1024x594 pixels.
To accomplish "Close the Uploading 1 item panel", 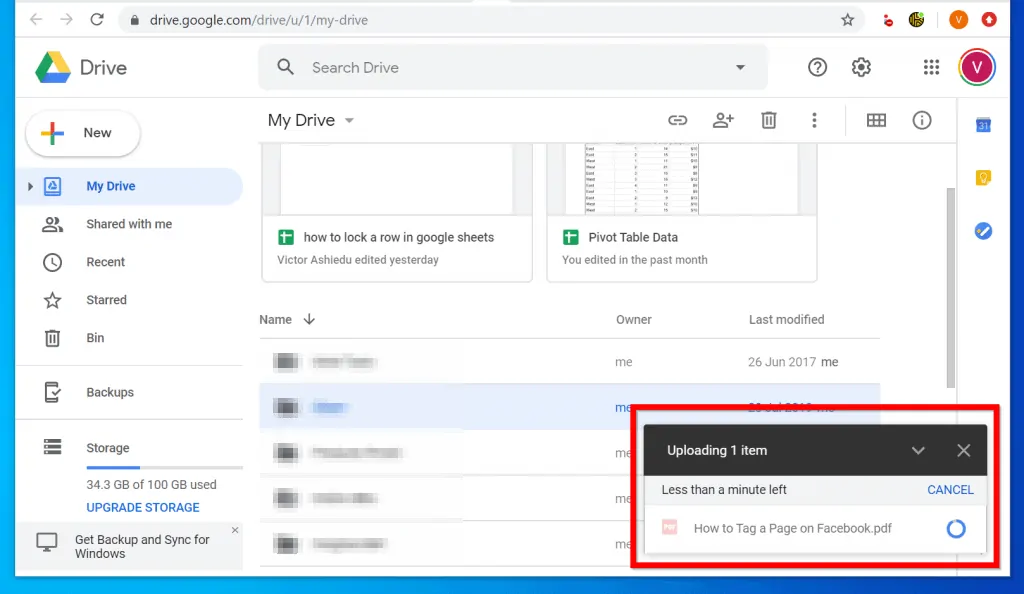I will (x=963, y=450).
